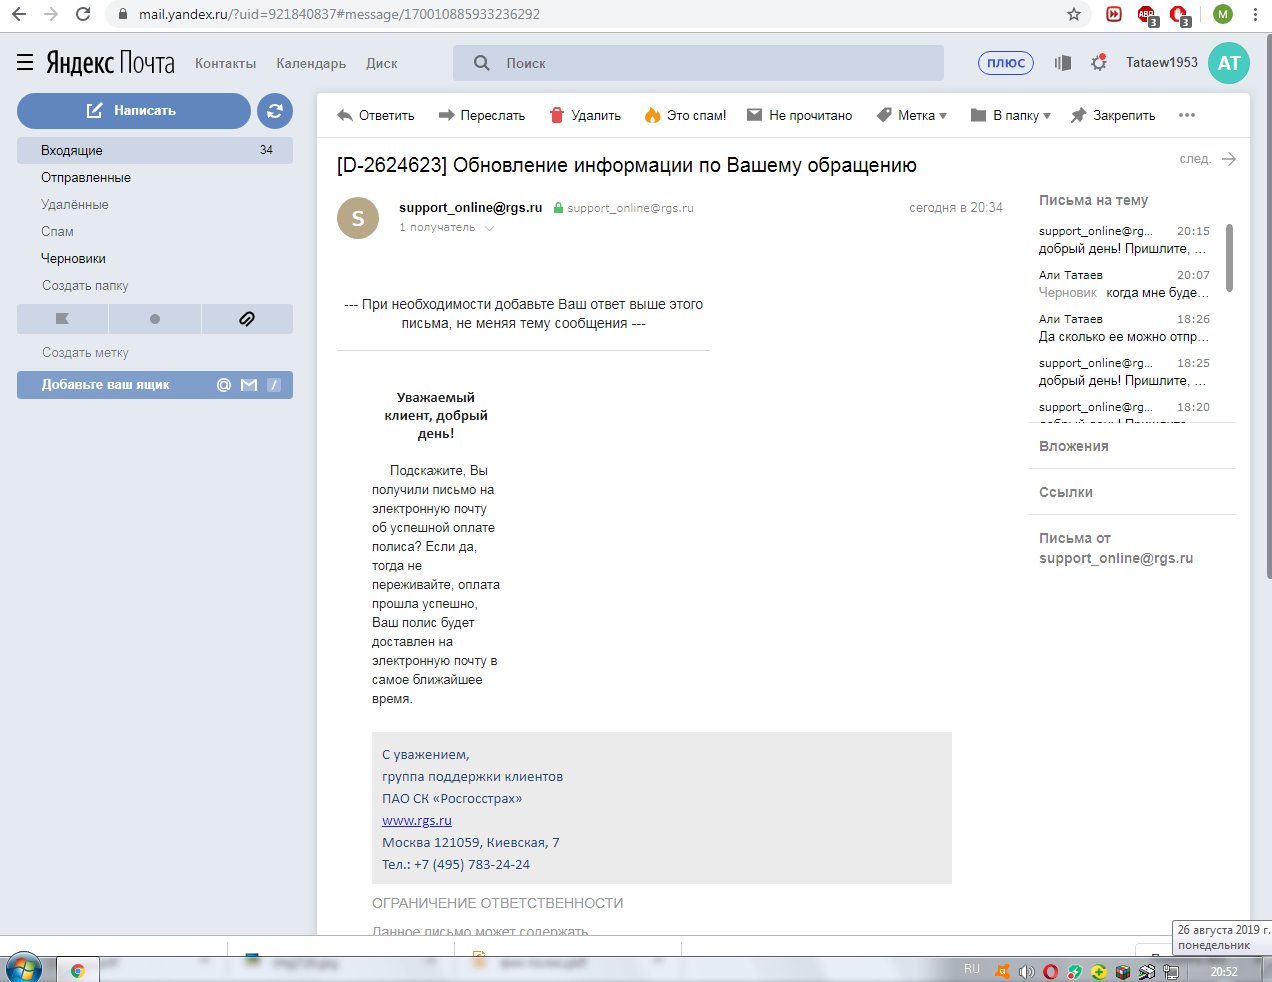Click the AT user avatar
The width and height of the screenshot is (1272, 982).
tap(1229, 63)
